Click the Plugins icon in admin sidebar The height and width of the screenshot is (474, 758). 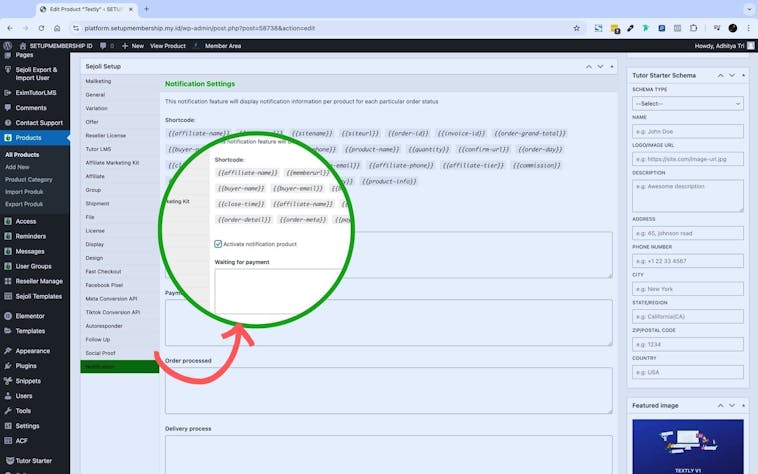tap(8, 366)
